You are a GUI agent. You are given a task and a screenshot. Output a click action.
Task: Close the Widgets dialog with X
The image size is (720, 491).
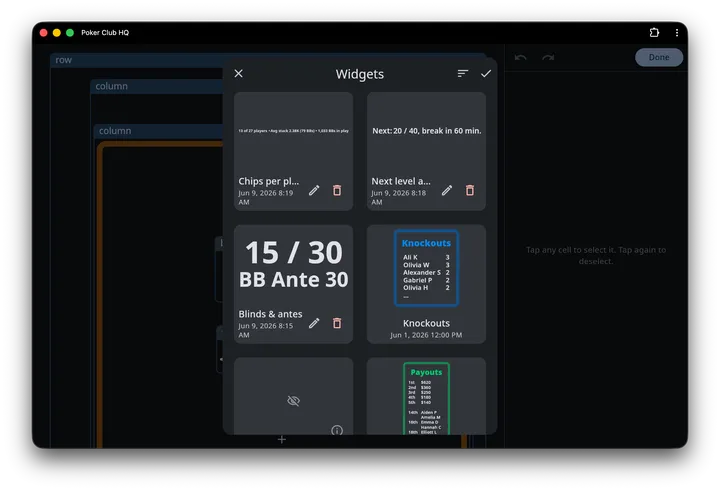point(238,73)
